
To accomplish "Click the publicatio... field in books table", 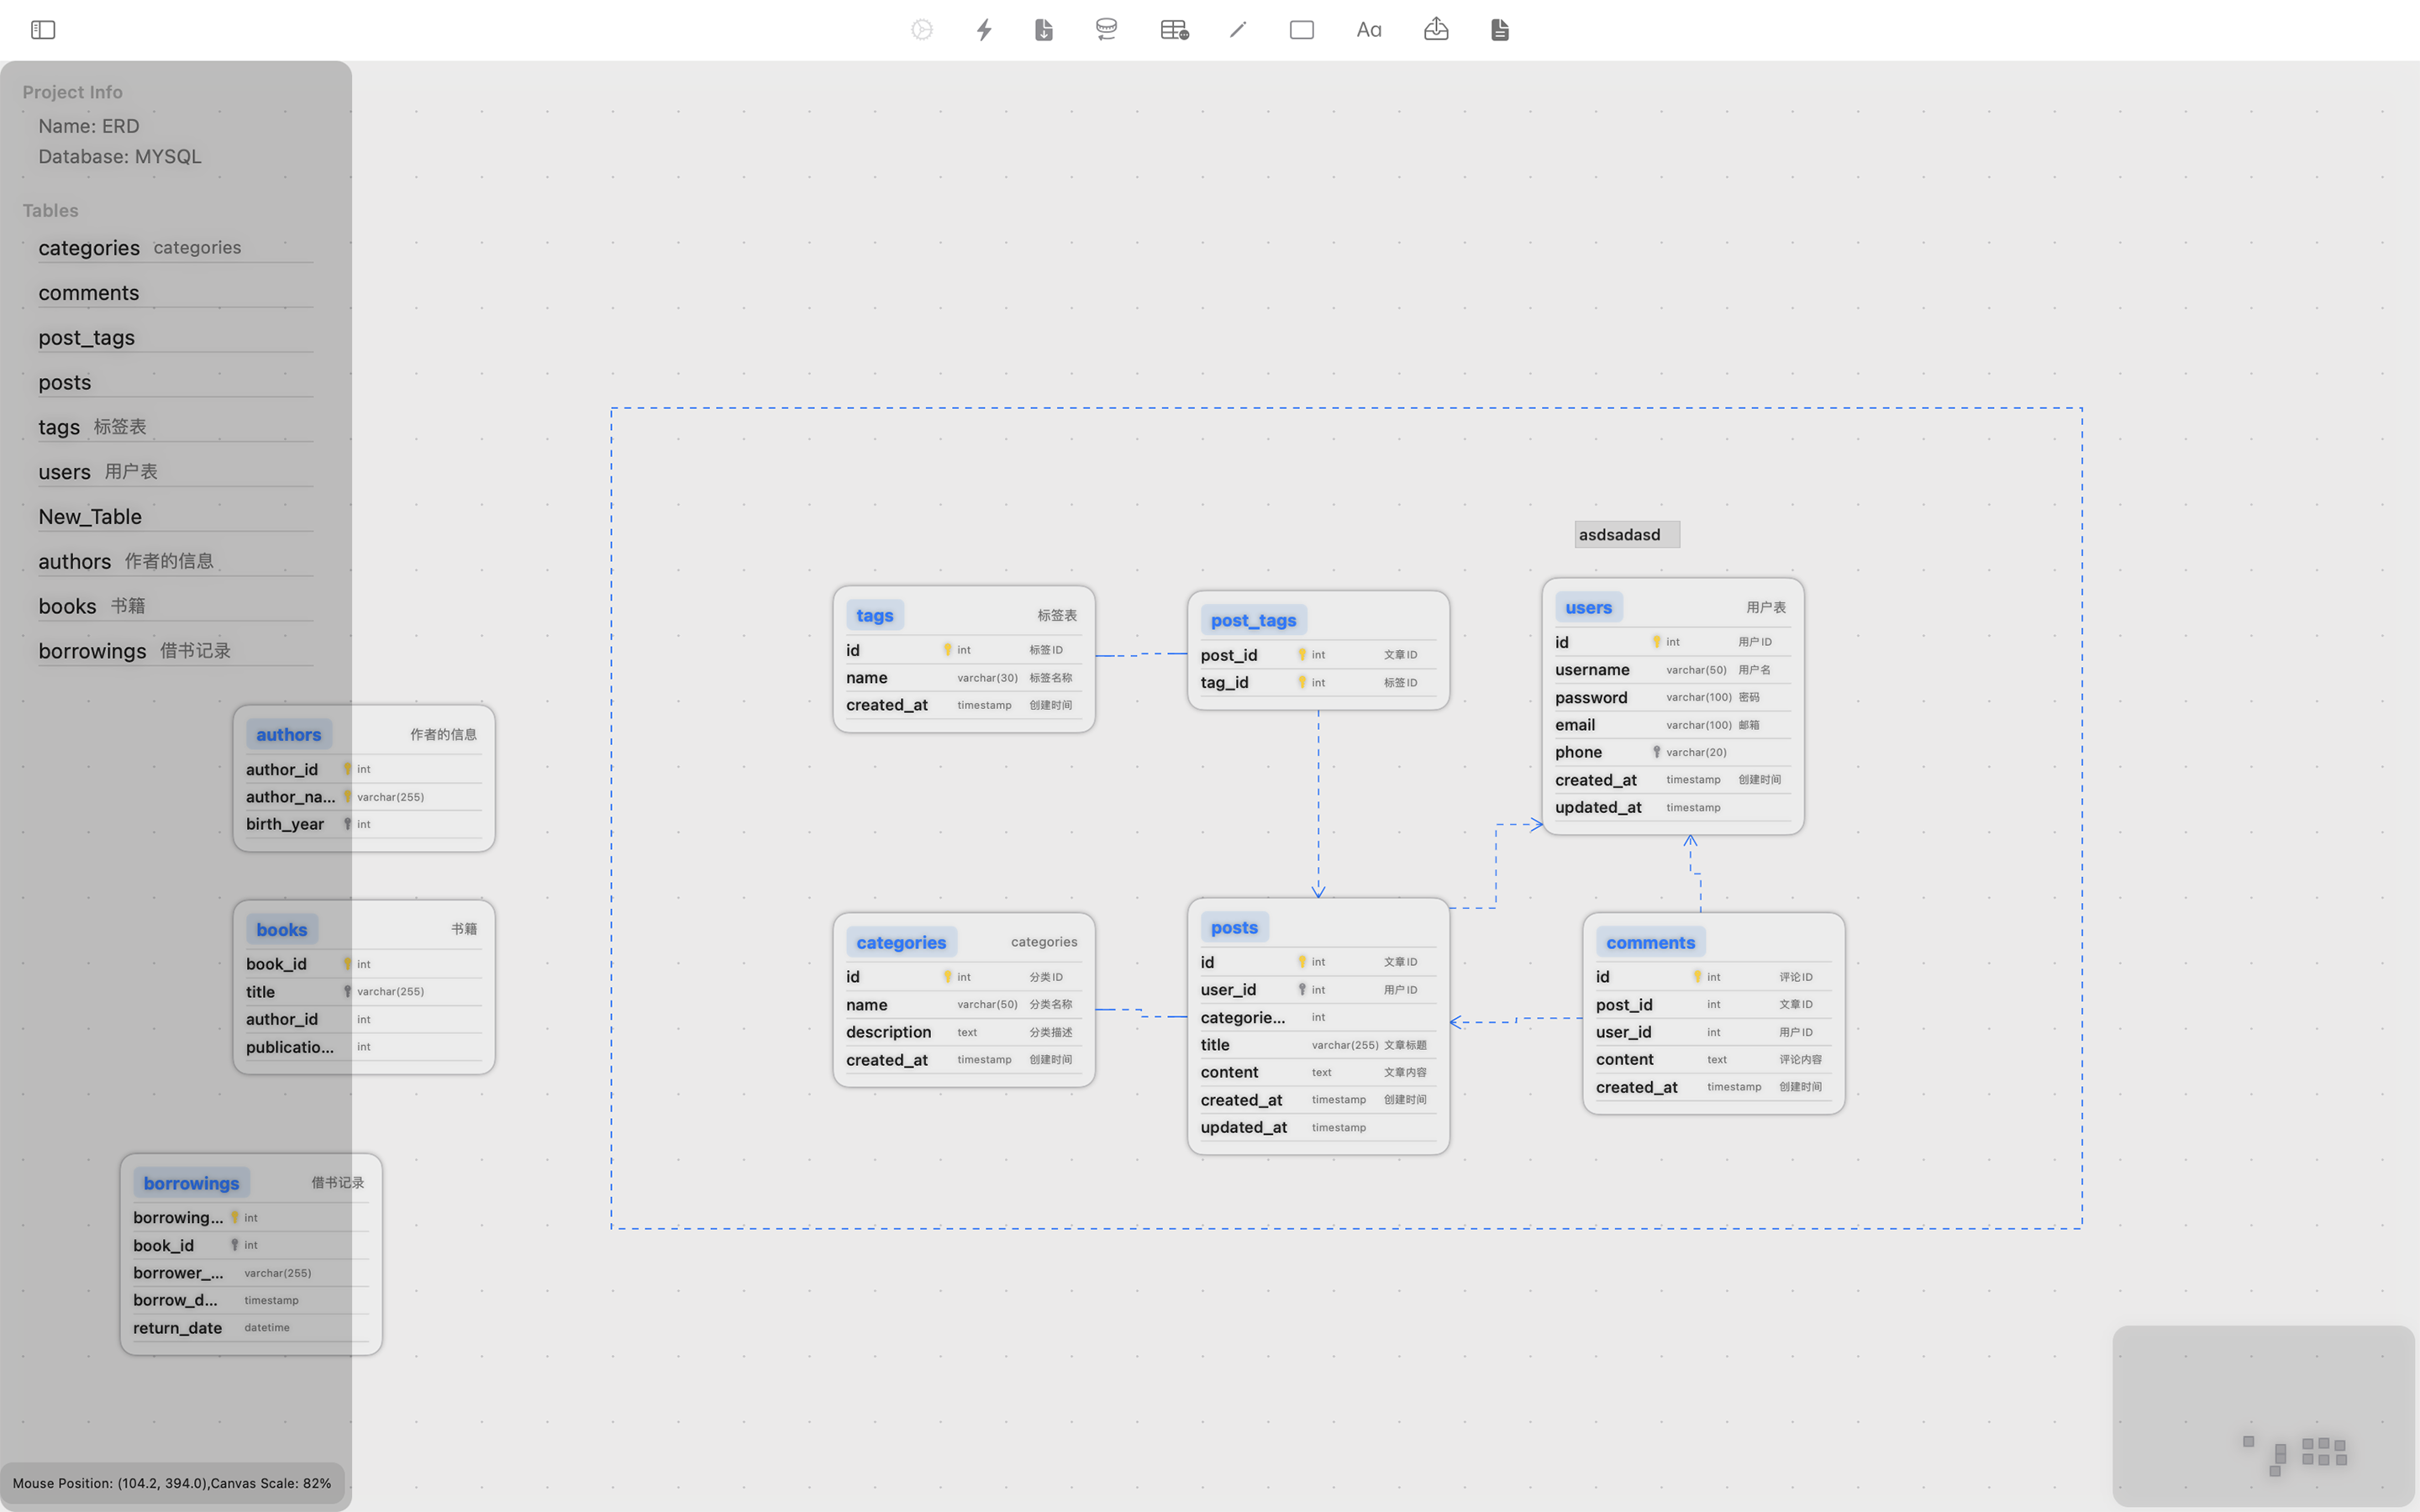I will [363, 1047].
